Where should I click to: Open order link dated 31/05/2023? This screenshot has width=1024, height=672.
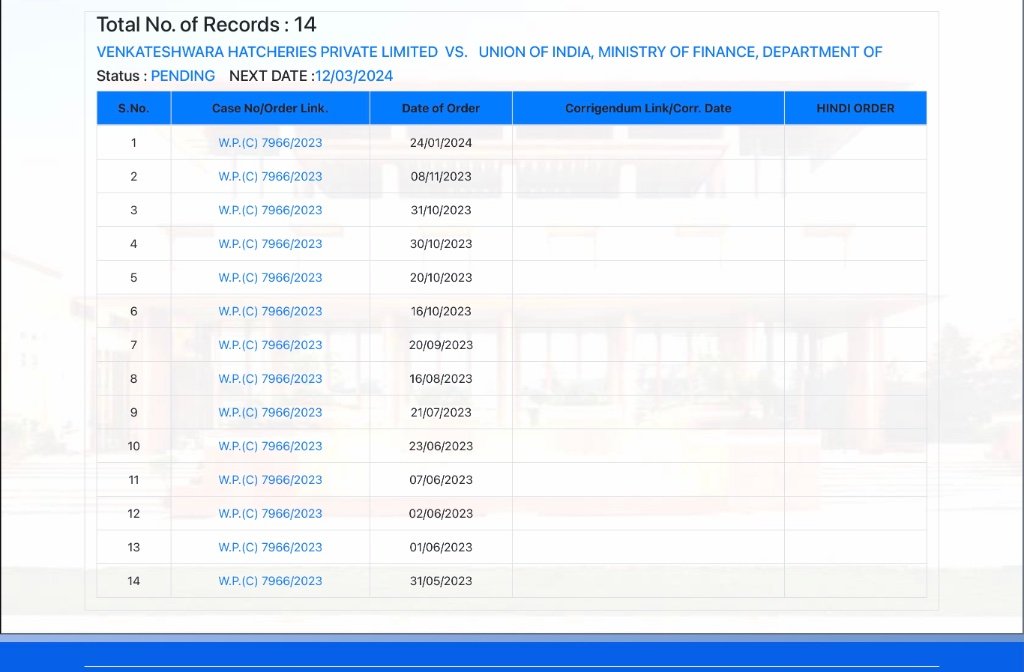pyautogui.click(x=270, y=581)
